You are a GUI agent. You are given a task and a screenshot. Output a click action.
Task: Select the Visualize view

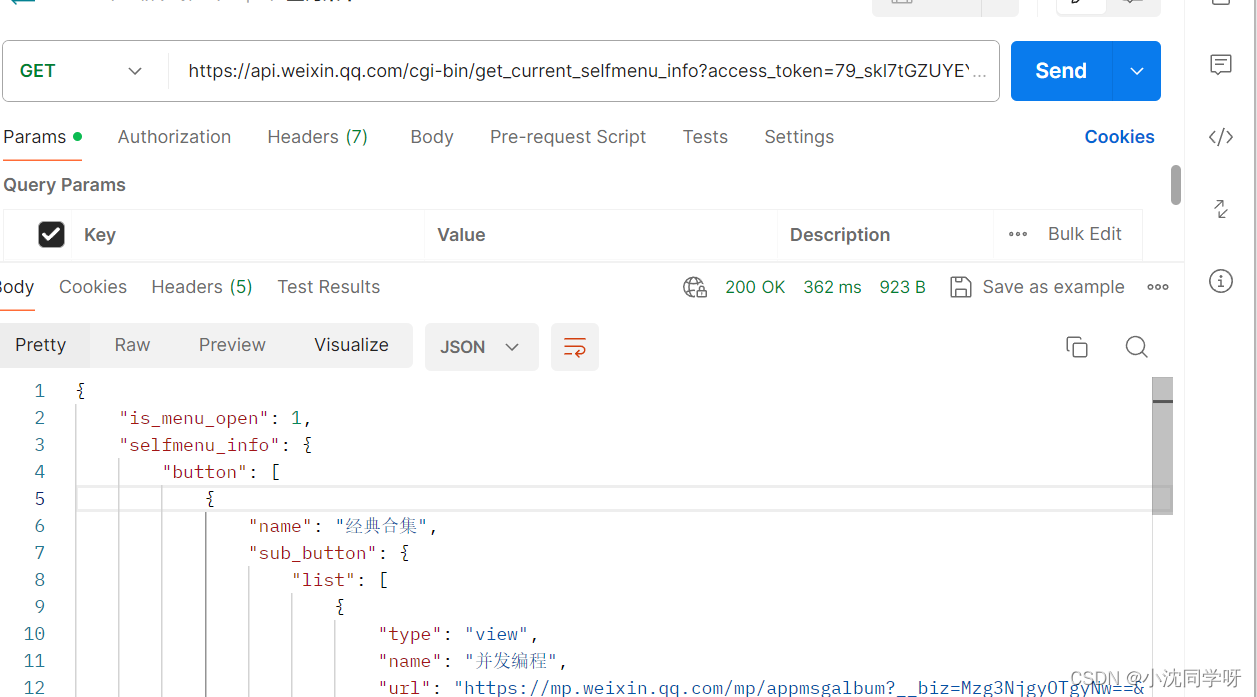coord(351,345)
